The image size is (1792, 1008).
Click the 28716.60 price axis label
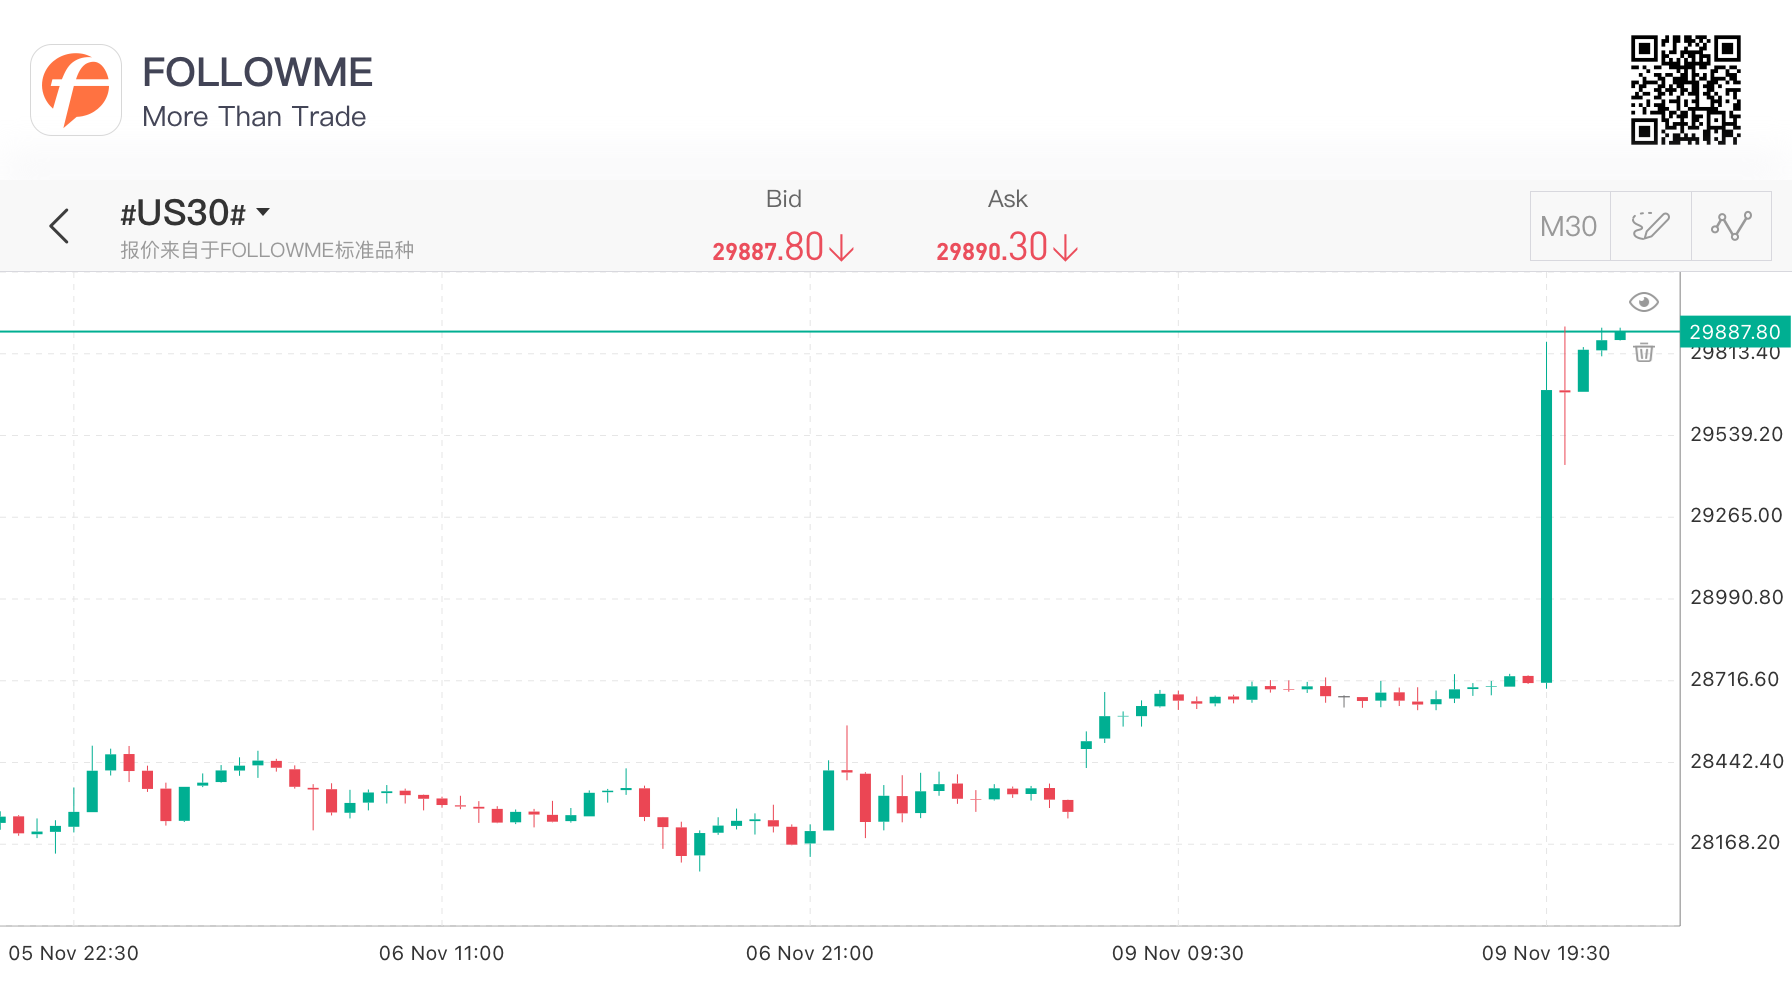pyautogui.click(x=1736, y=679)
